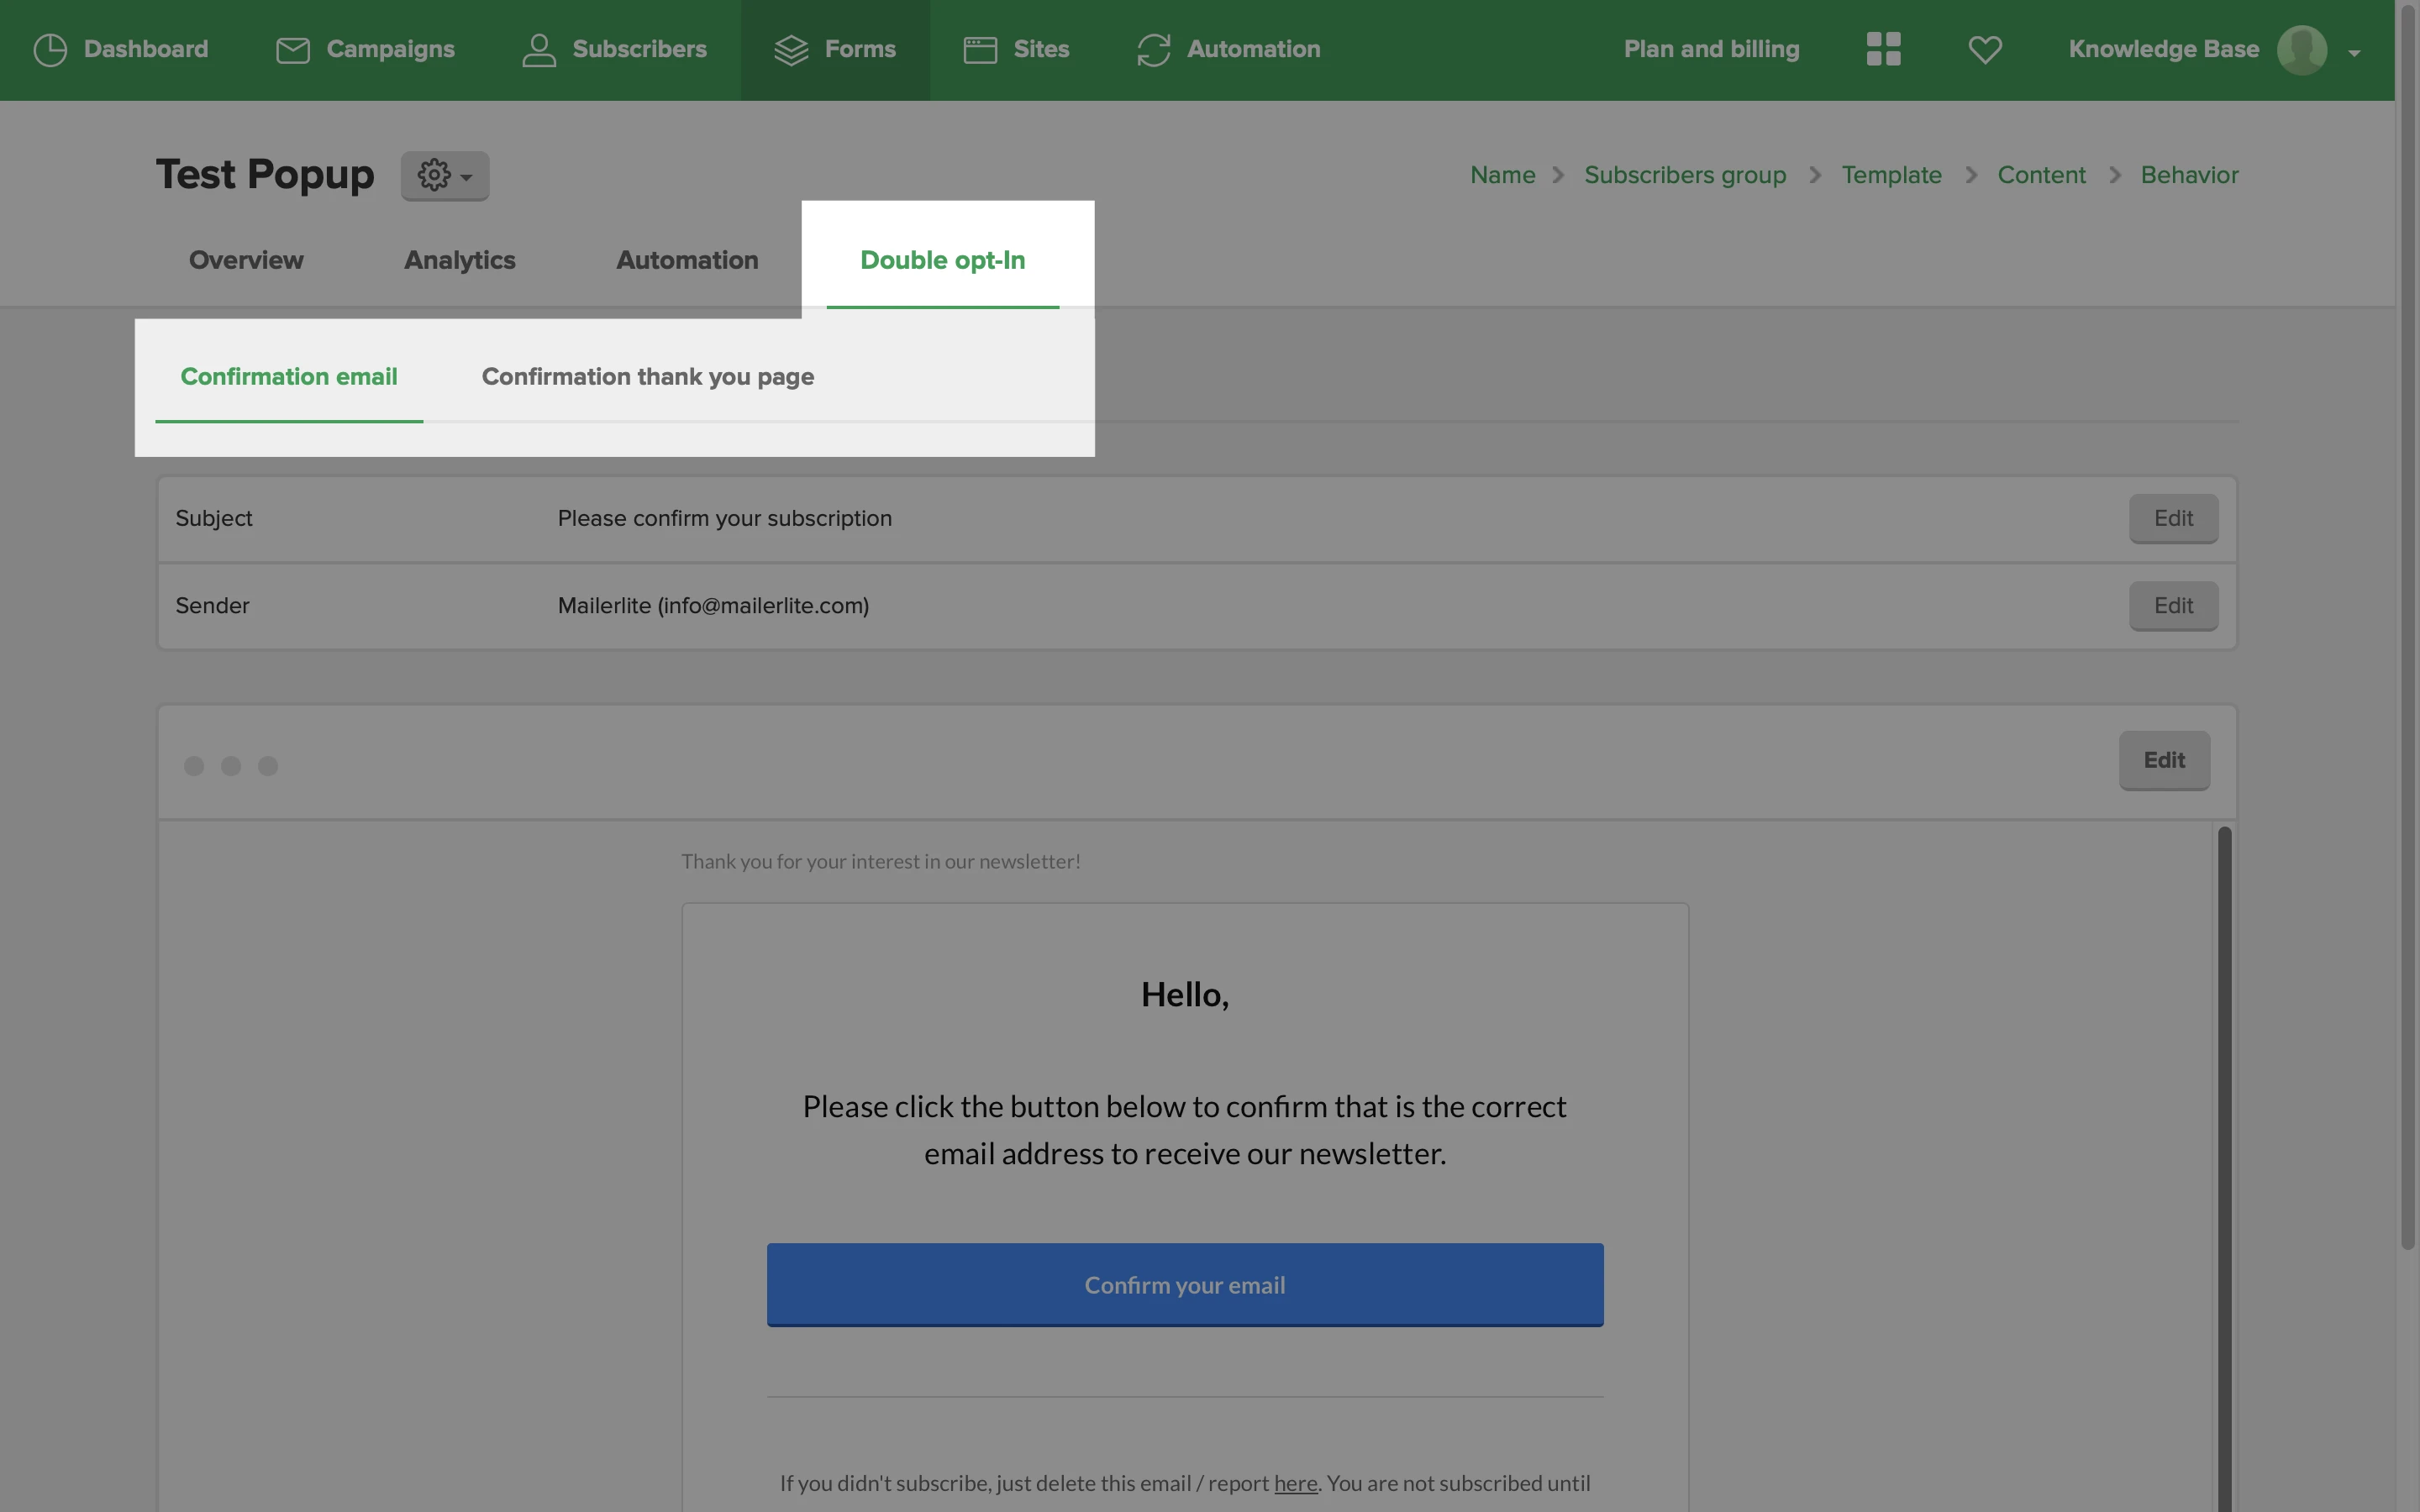Edit the Sender details
This screenshot has height=1512, width=2420.
(2173, 606)
